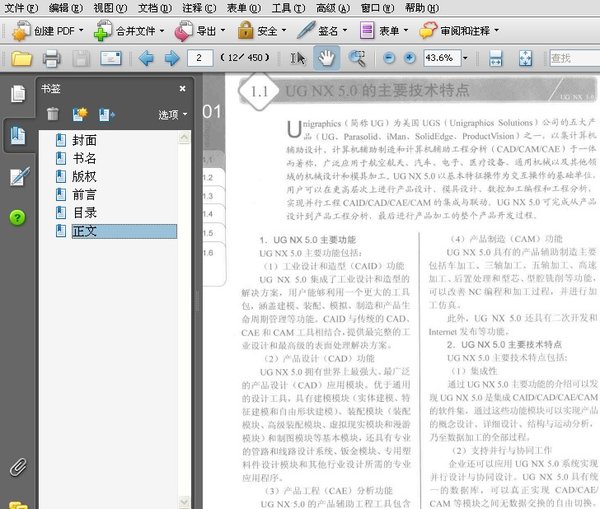Open the Attachments paperclip panel
600x509 pixels.
[x=17, y=467]
